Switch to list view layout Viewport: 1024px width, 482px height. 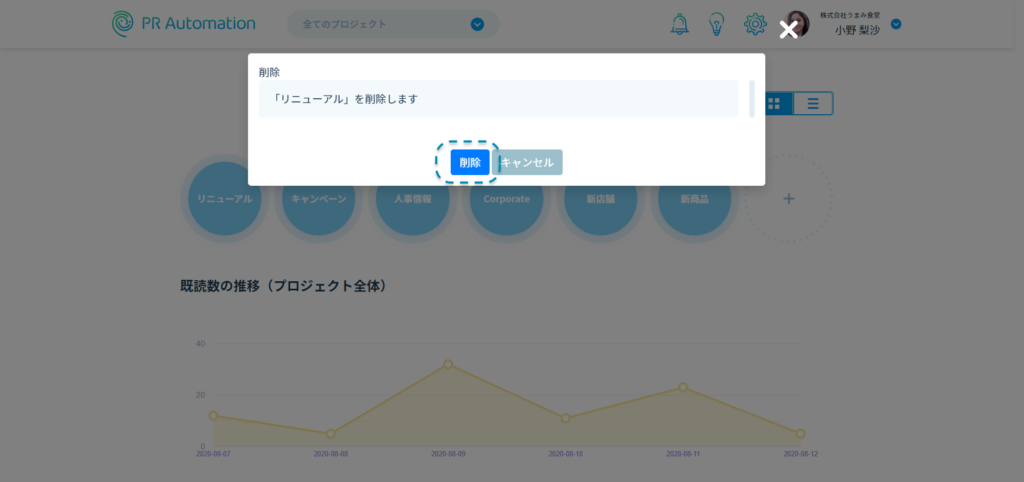(813, 103)
